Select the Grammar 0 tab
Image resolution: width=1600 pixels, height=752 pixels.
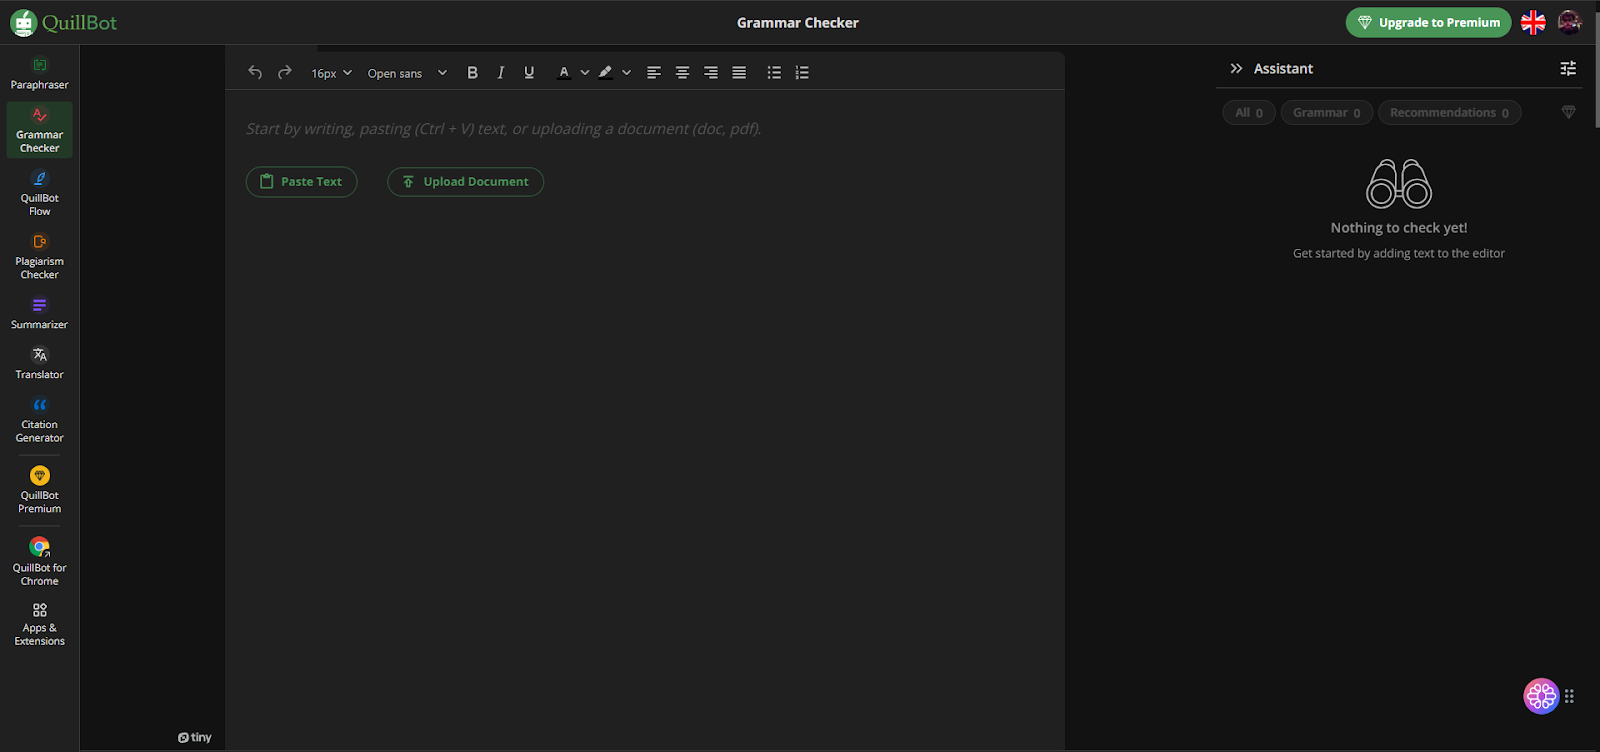click(x=1327, y=113)
